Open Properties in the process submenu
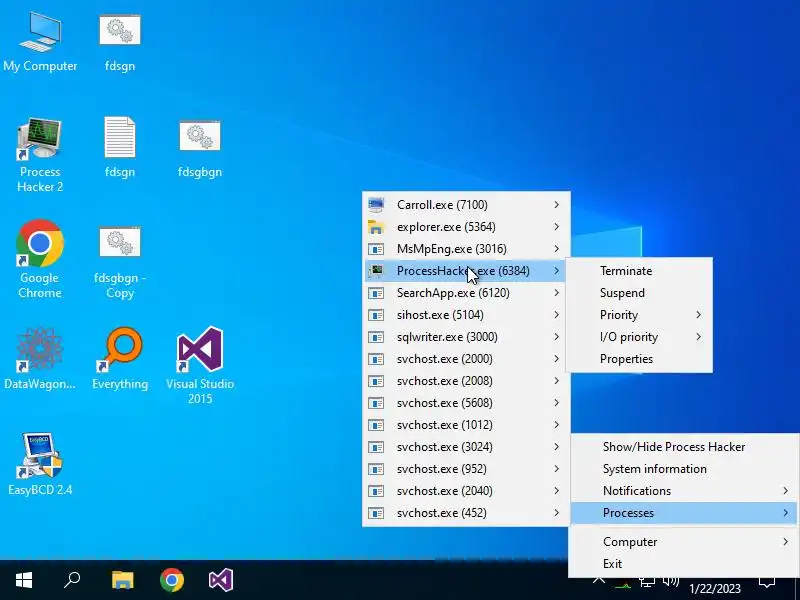Viewport: 800px width, 600px height. 639,359
